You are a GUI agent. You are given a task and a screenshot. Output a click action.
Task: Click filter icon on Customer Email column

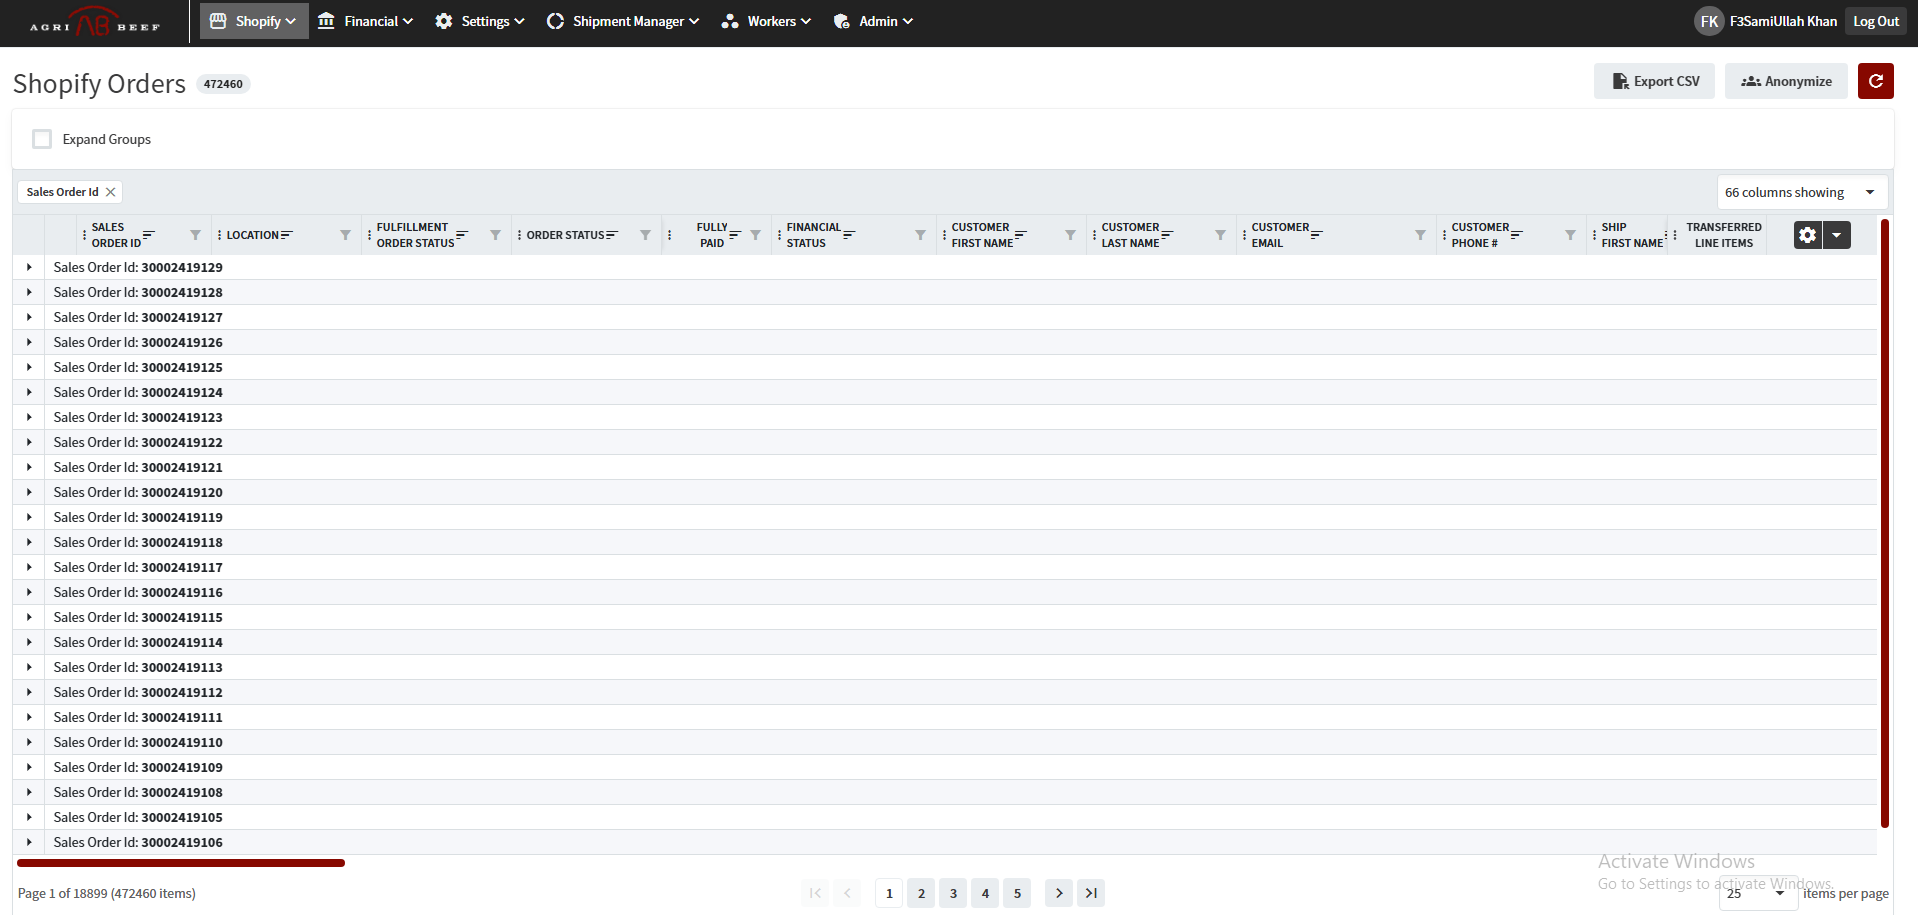[x=1420, y=235]
